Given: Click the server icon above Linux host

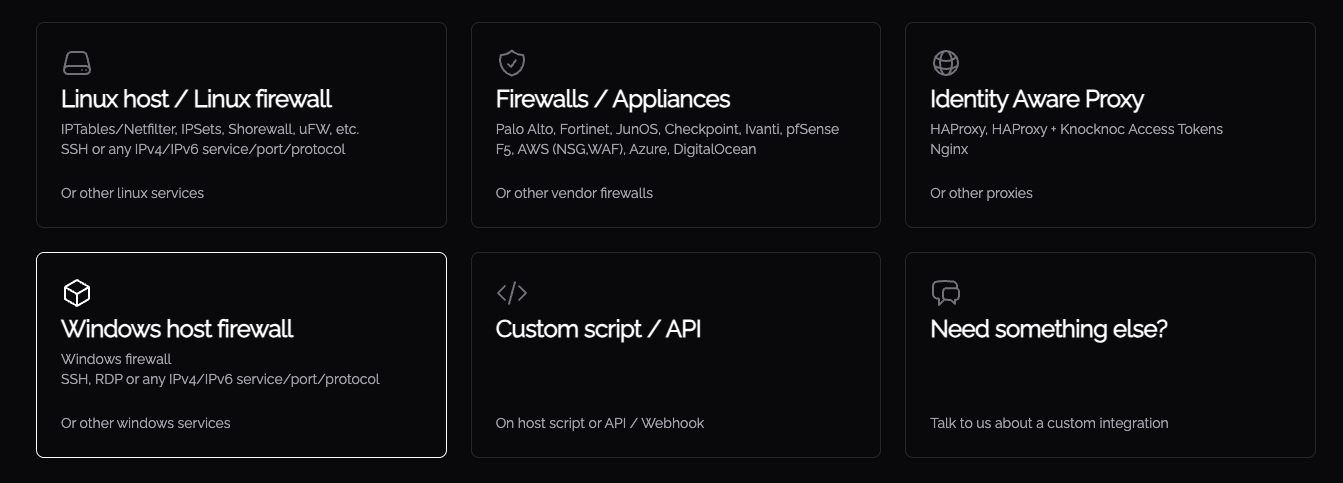Looking at the screenshot, I should [77, 63].
